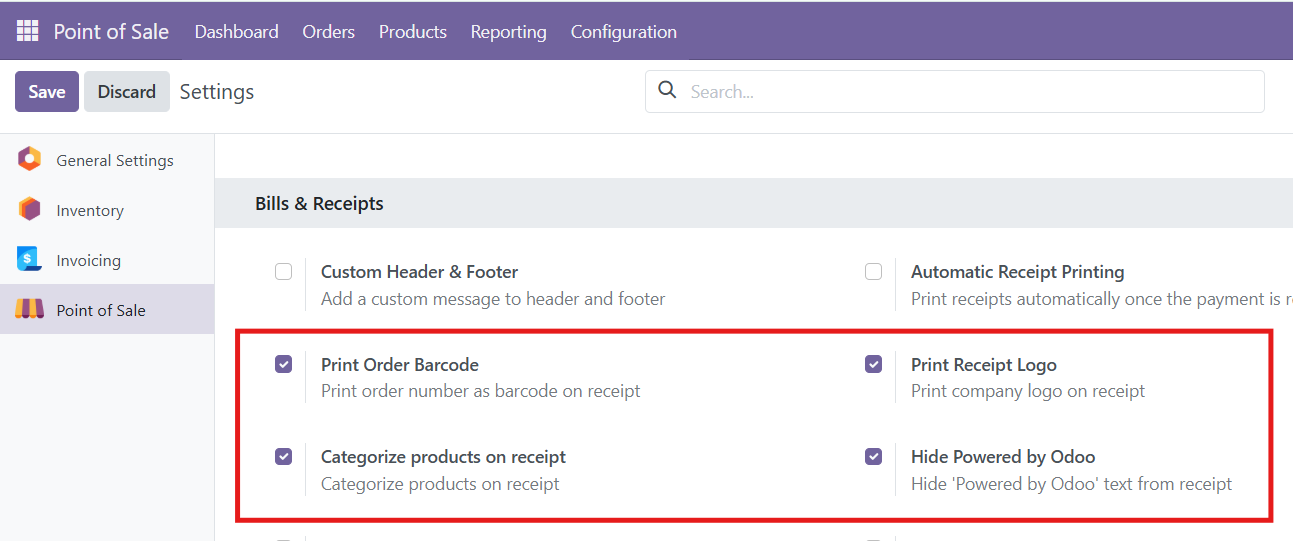Enable Automatic Receipt Printing checkbox
The image size is (1293, 541).
(x=874, y=272)
